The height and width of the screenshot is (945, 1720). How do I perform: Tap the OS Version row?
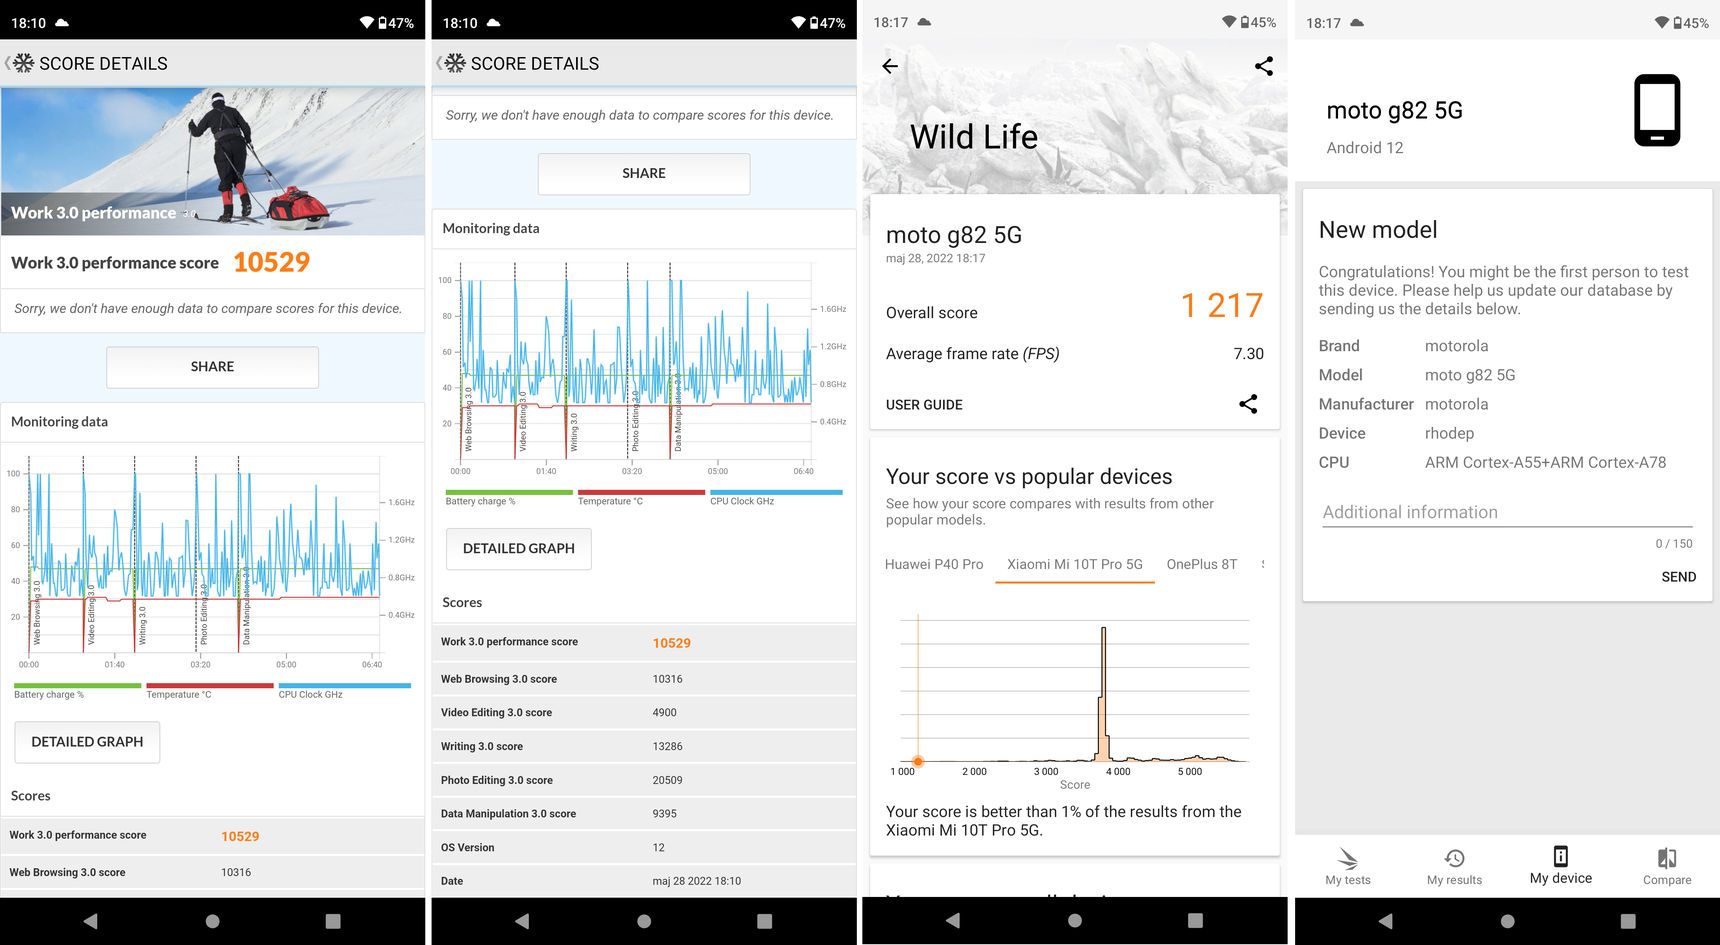coord(644,848)
